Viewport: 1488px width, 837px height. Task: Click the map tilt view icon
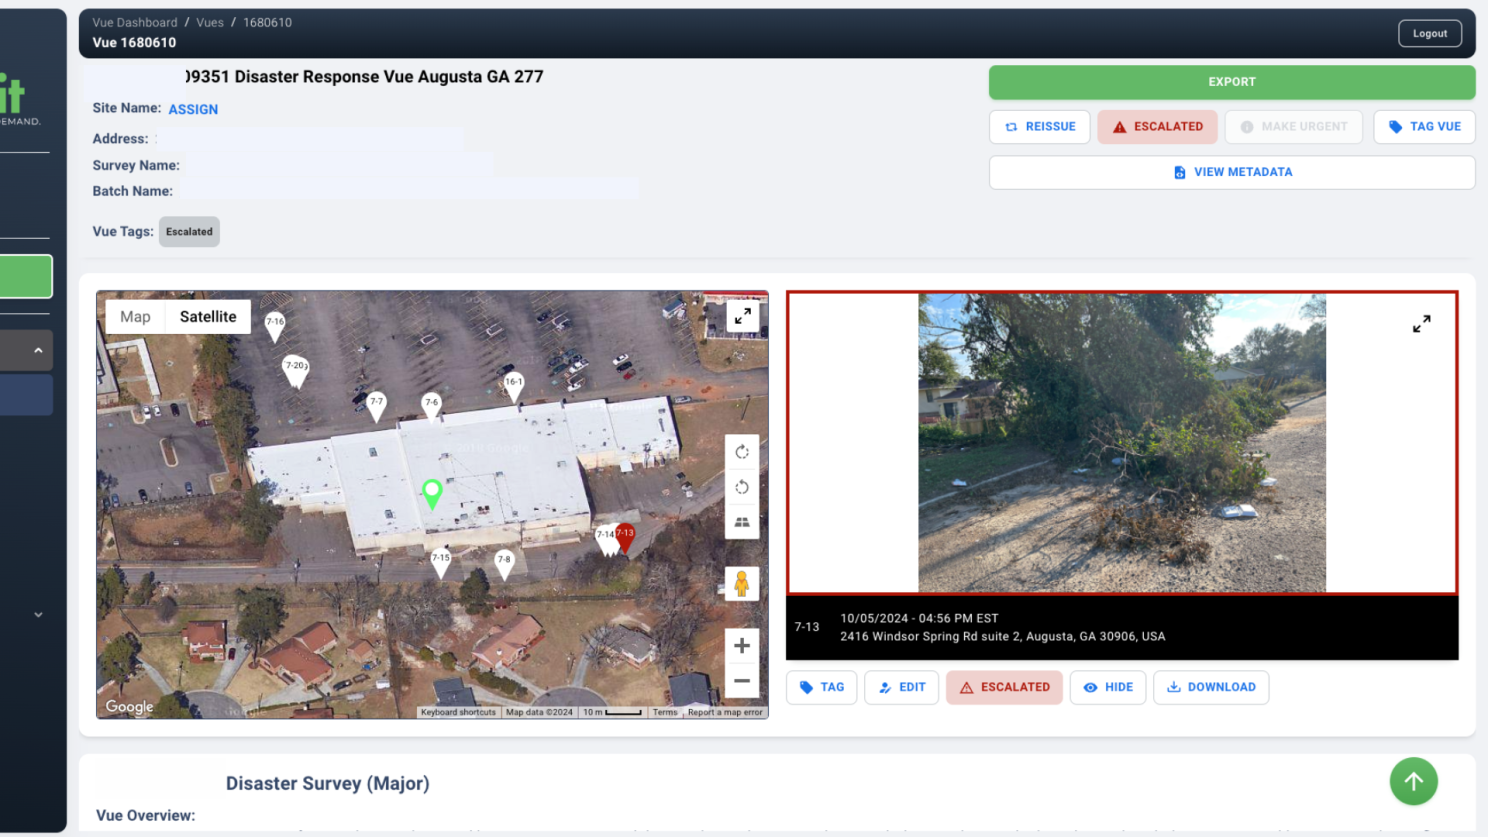[x=742, y=522]
